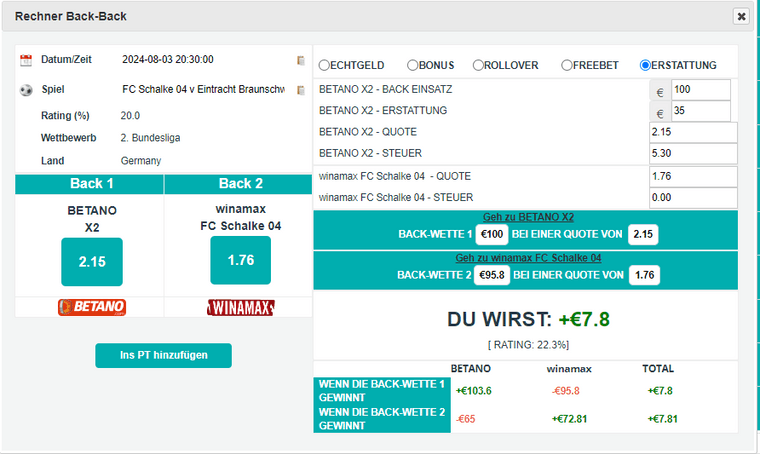Click the Back 1 column header
Image resolution: width=760 pixels, height=454 pixels.
point(90,184)
